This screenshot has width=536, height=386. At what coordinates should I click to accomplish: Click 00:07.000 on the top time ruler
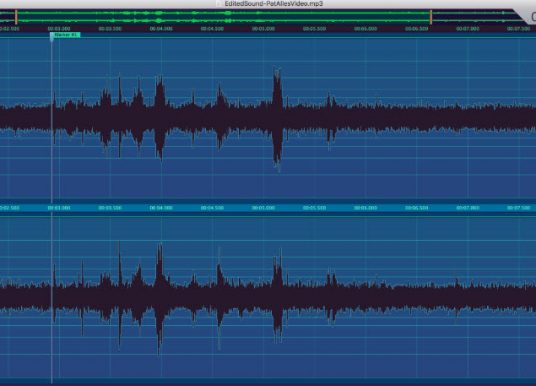pos(468,29)
